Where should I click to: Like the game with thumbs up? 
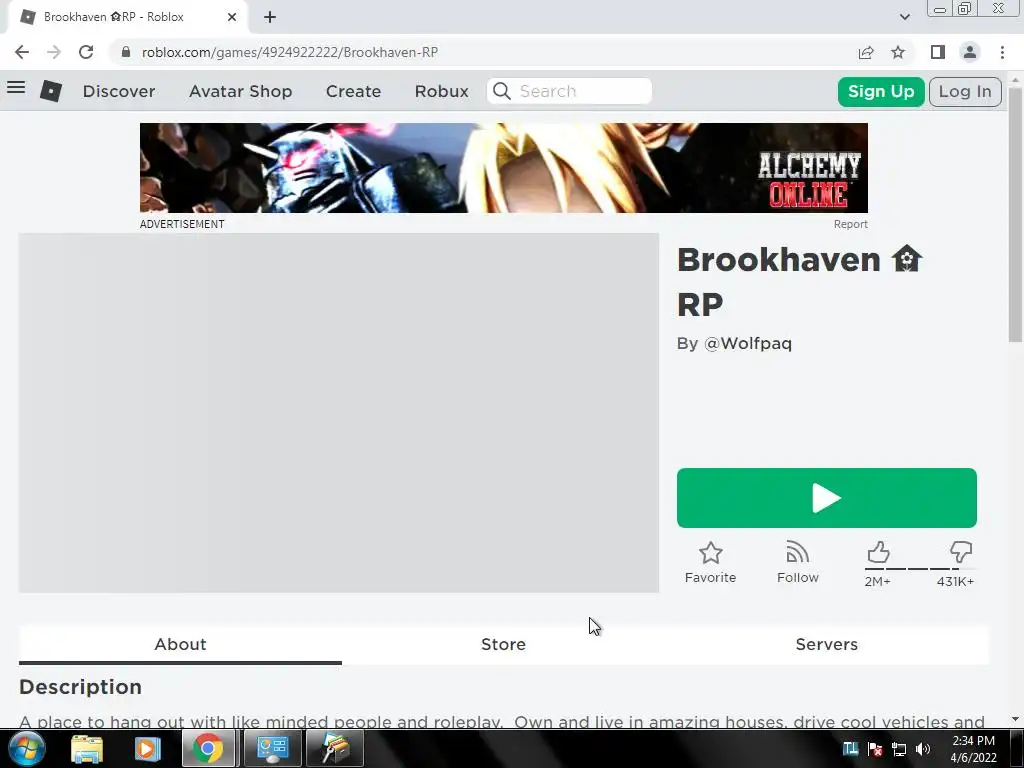tap(878, 552)
